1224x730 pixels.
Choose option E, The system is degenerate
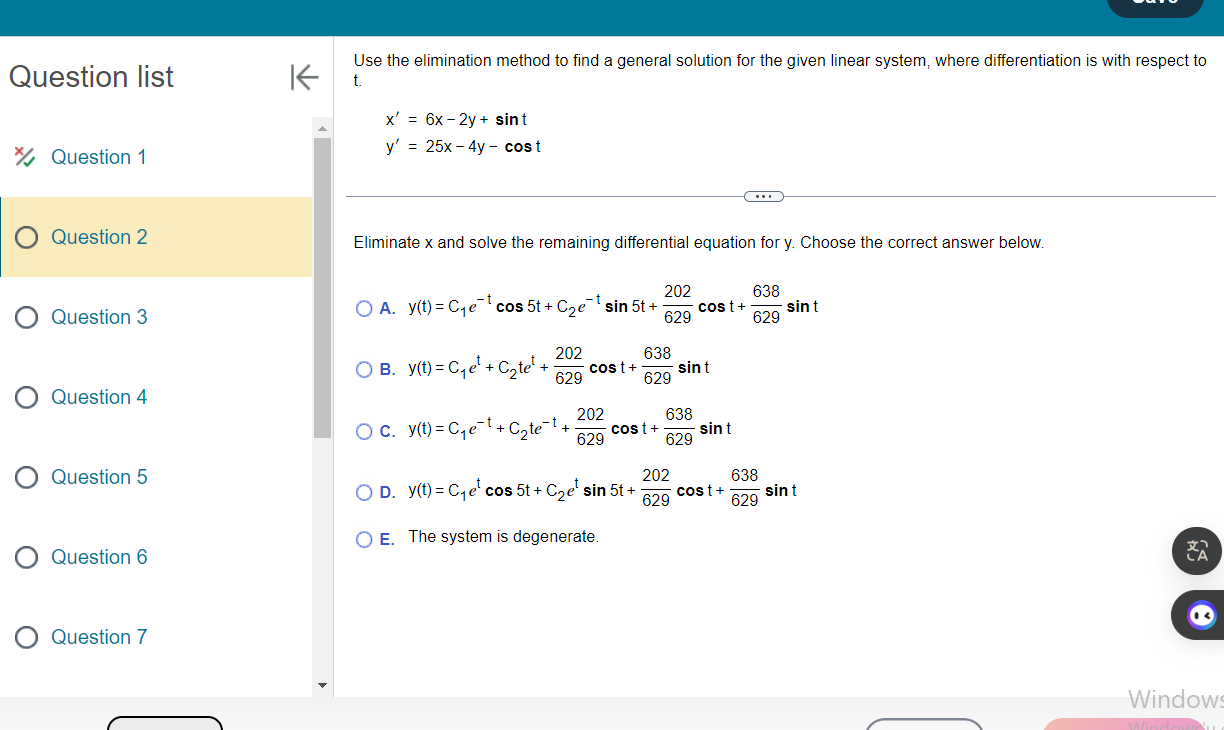tap(365, 539)
